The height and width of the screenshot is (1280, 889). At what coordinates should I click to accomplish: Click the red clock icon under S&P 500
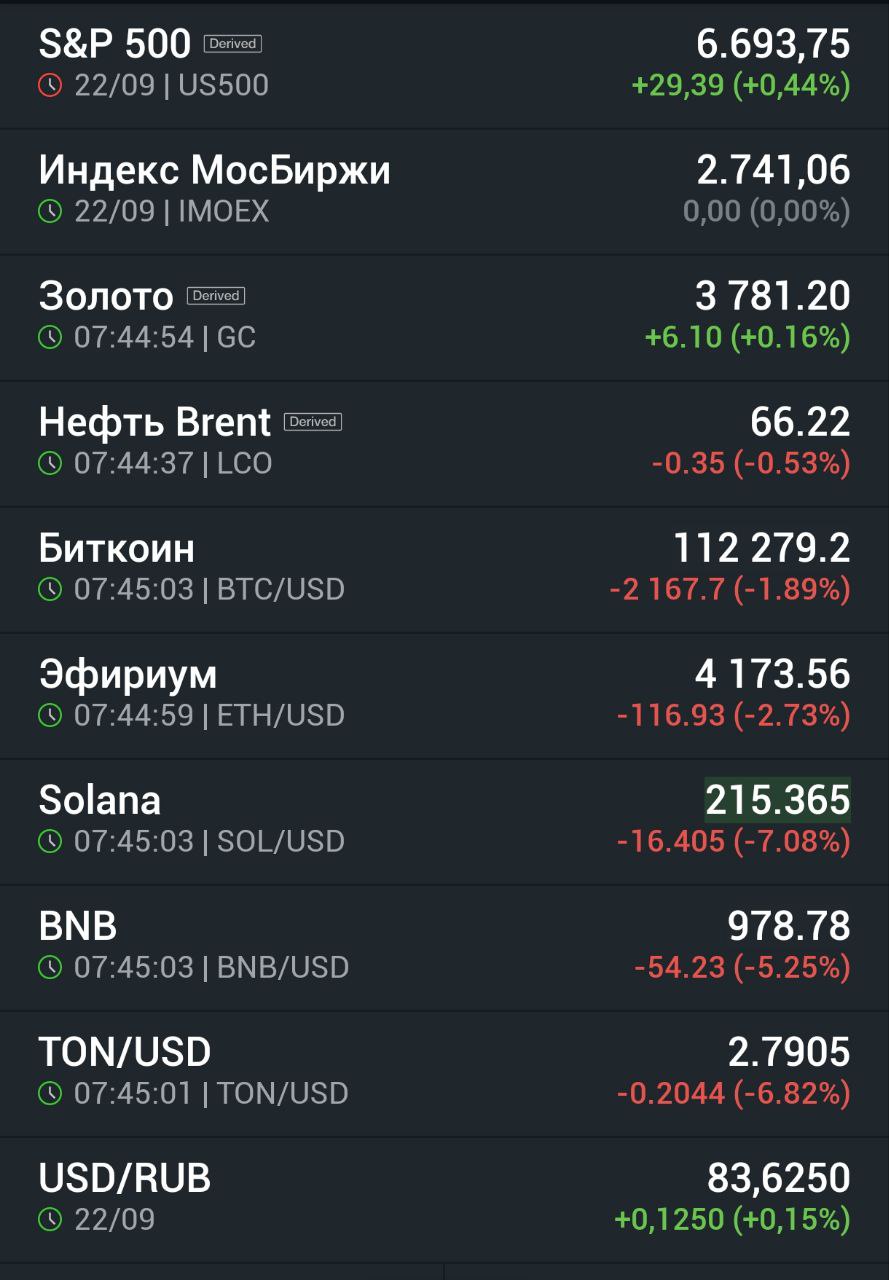point(50,86)
